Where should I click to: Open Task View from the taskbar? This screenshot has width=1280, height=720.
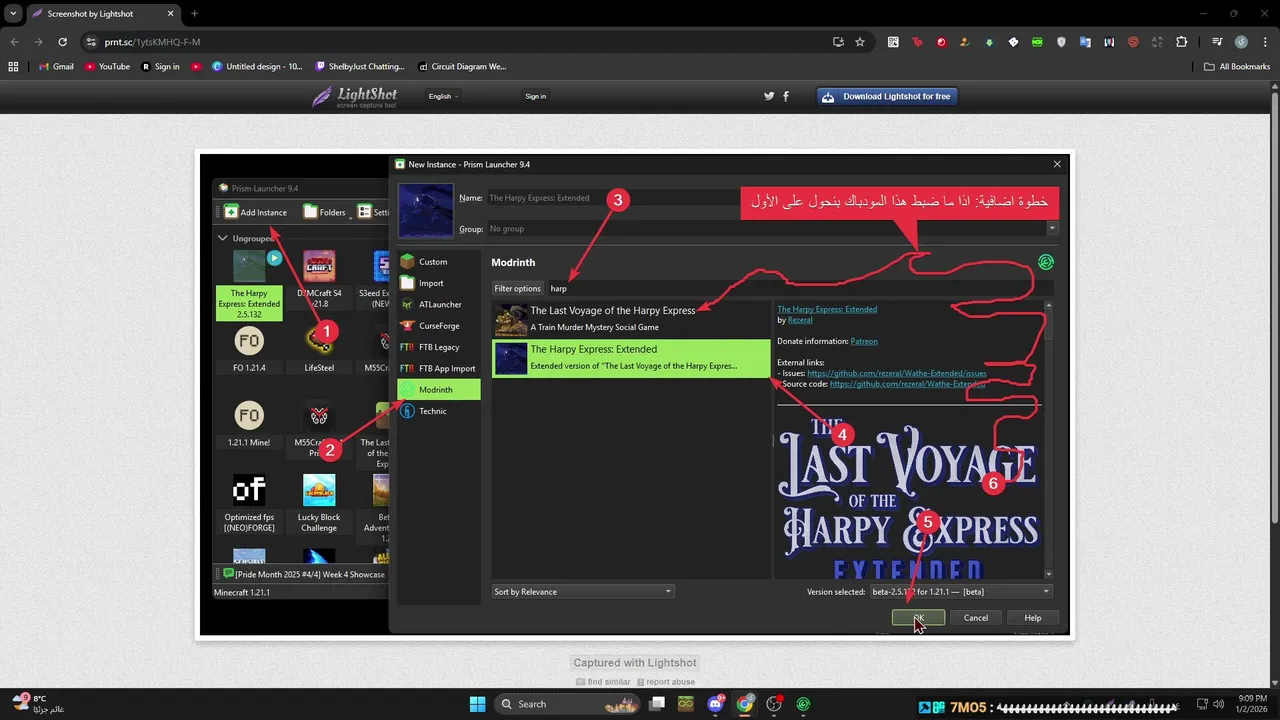pos(657,704)
